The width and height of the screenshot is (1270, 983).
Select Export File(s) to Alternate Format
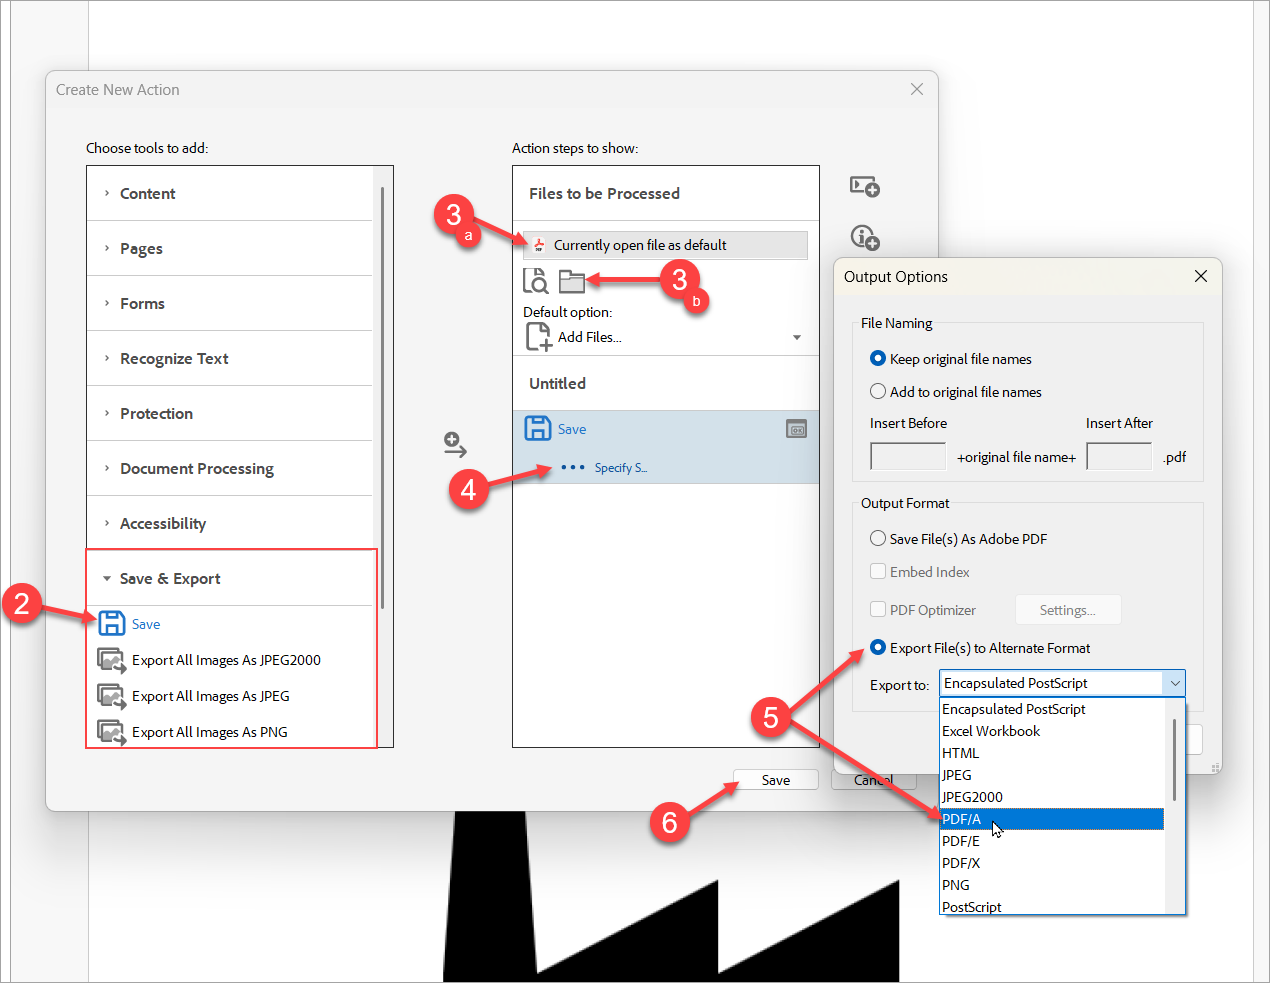click(878, 647)
